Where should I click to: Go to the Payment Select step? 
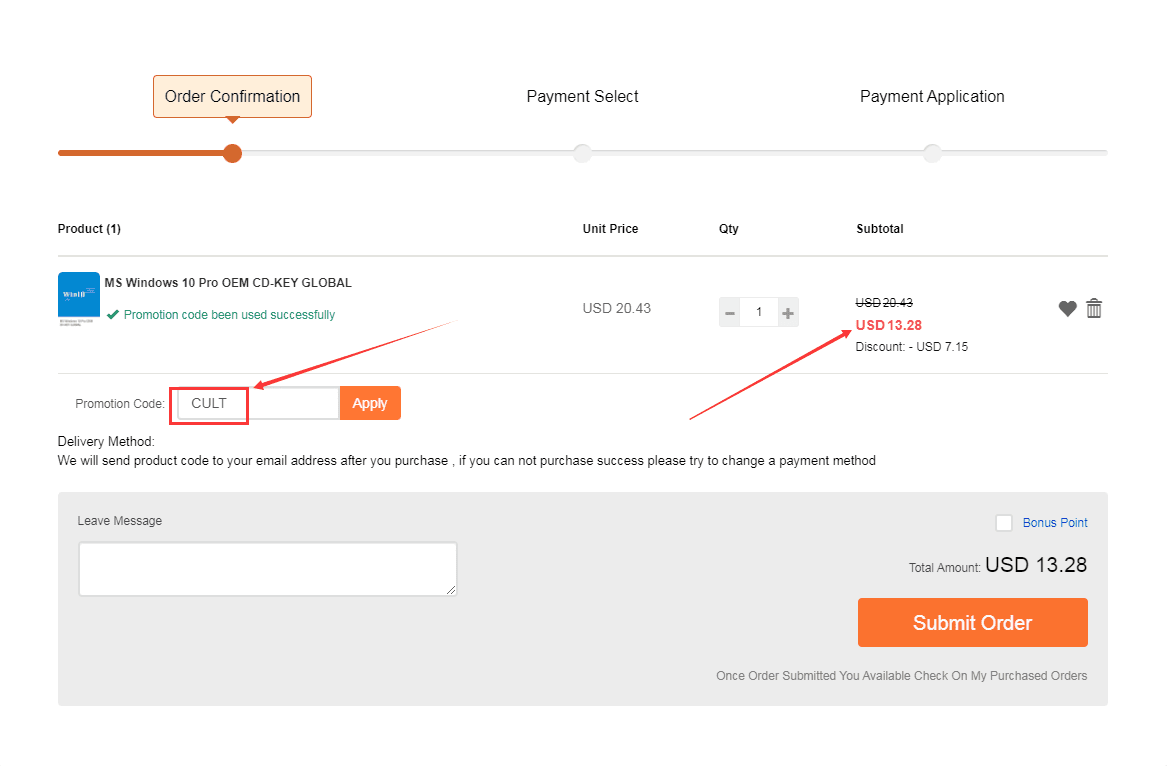point(582,97)
